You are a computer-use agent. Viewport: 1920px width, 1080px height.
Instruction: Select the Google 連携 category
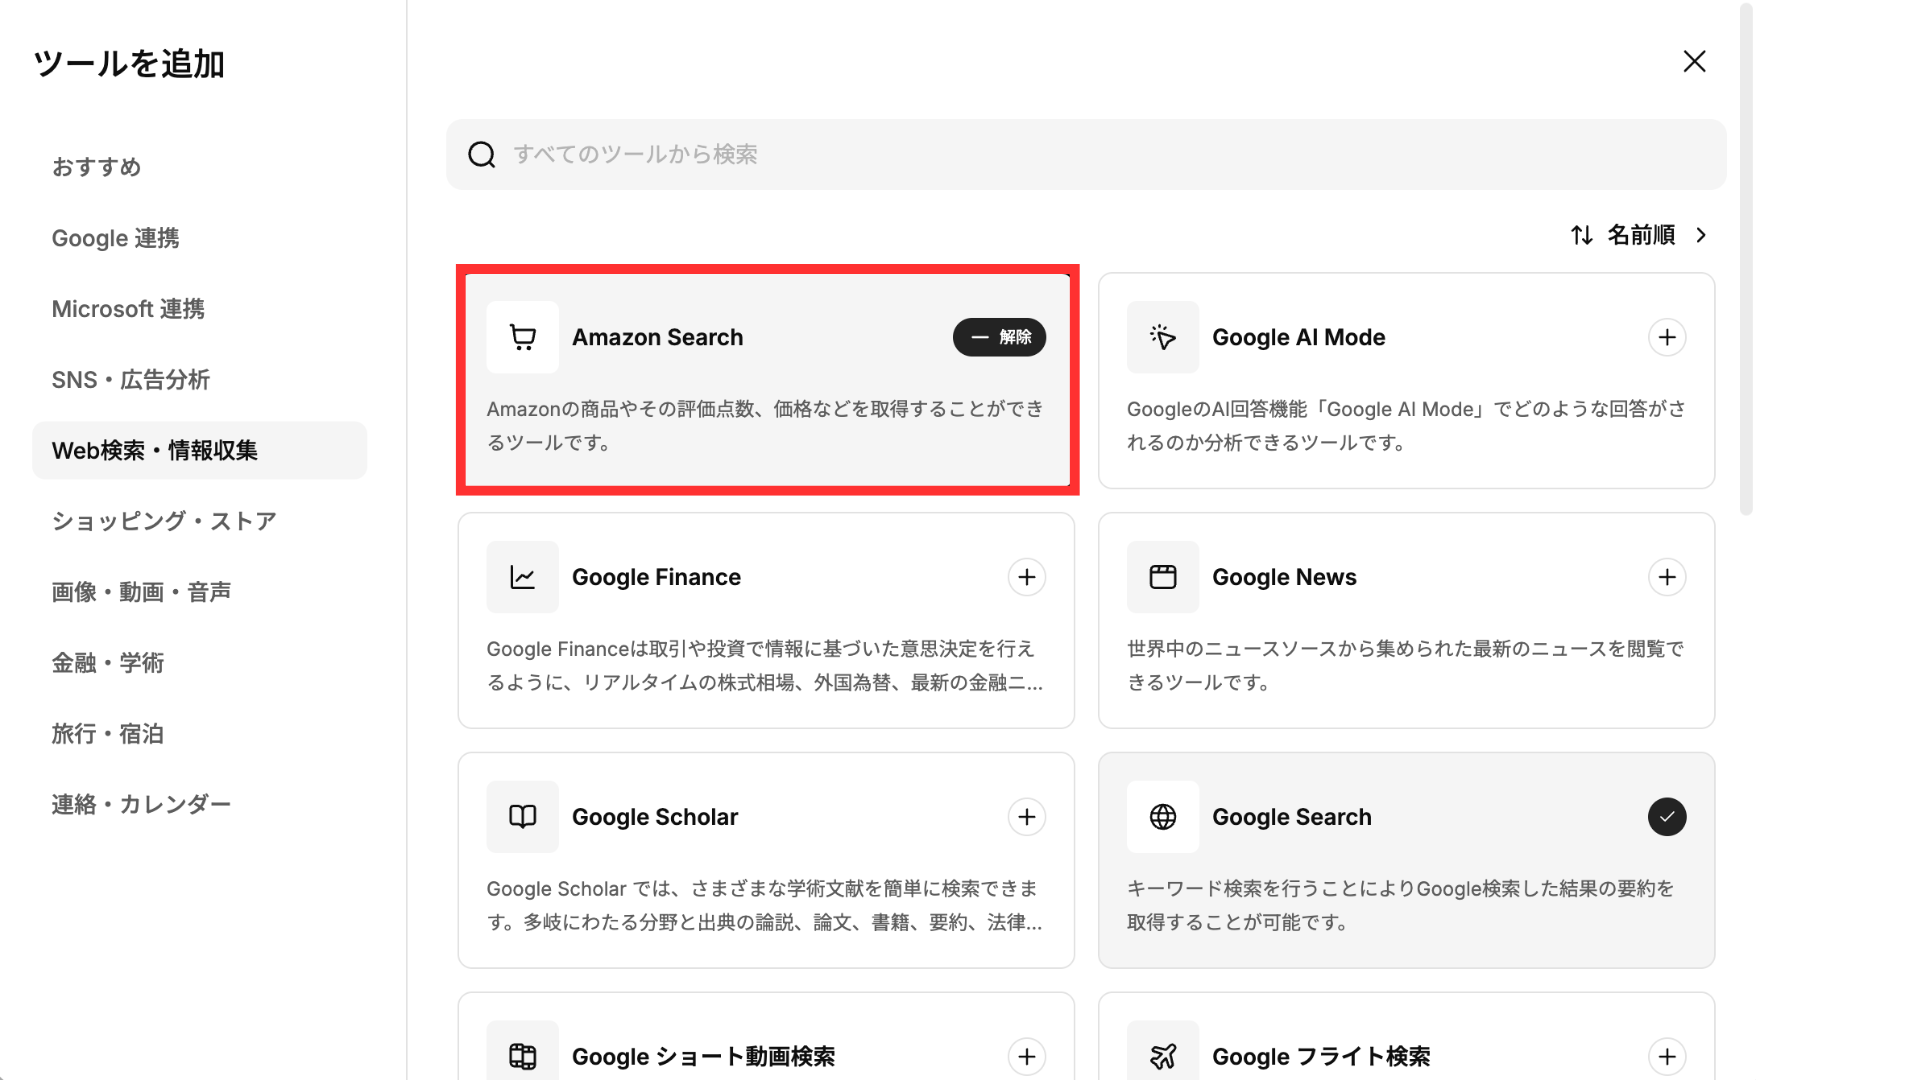click(x=116, y=238)
